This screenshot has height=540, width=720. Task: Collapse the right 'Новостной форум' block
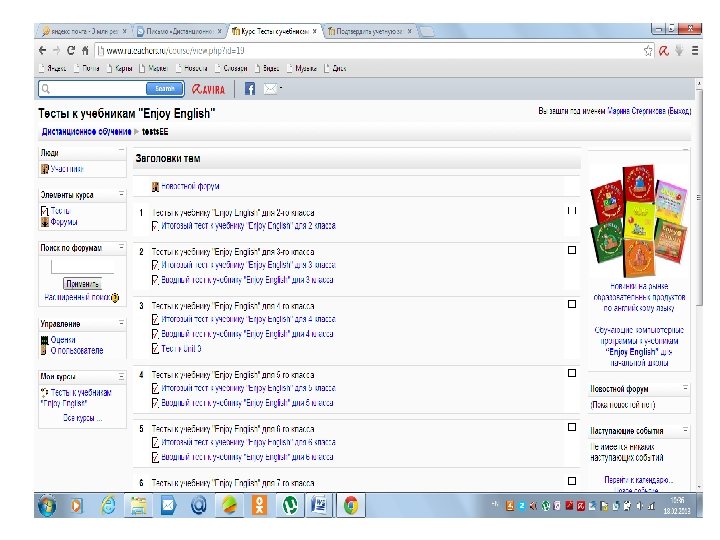click(x=685, y=388)
